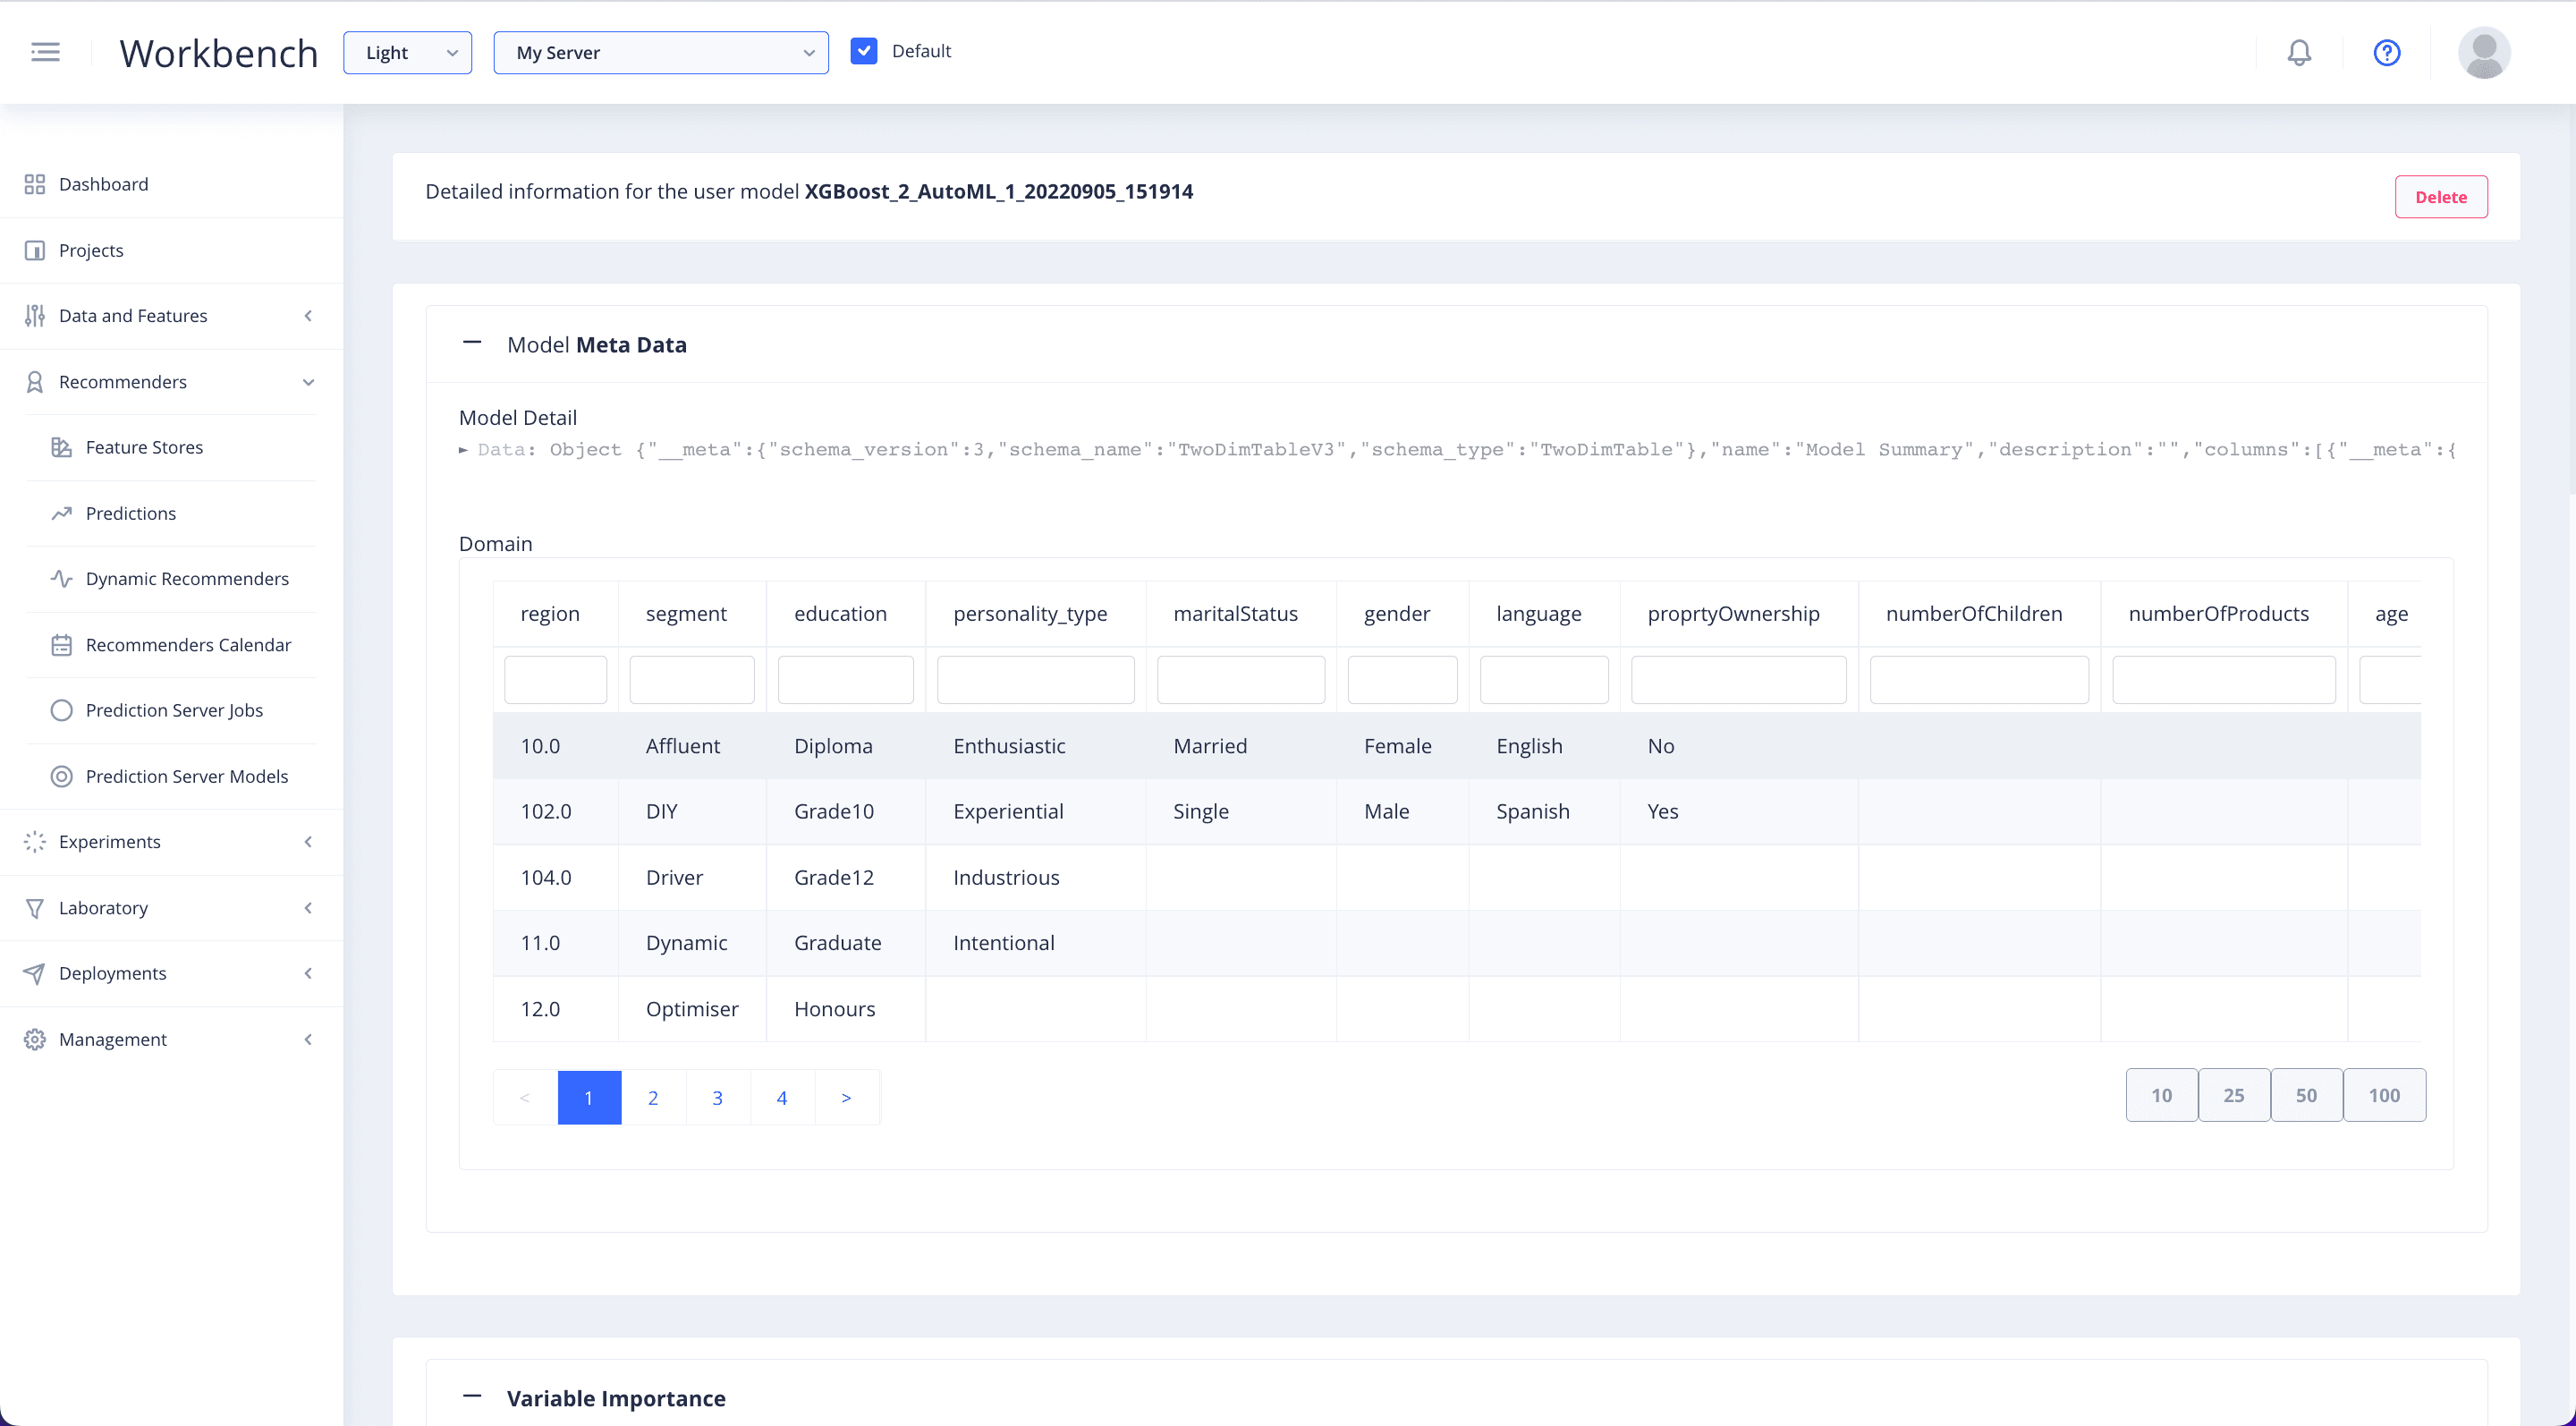The height and width of the screenshot is (1426, 2576).
Task: Show 100 rows per page
Action: [2385, 1094]
